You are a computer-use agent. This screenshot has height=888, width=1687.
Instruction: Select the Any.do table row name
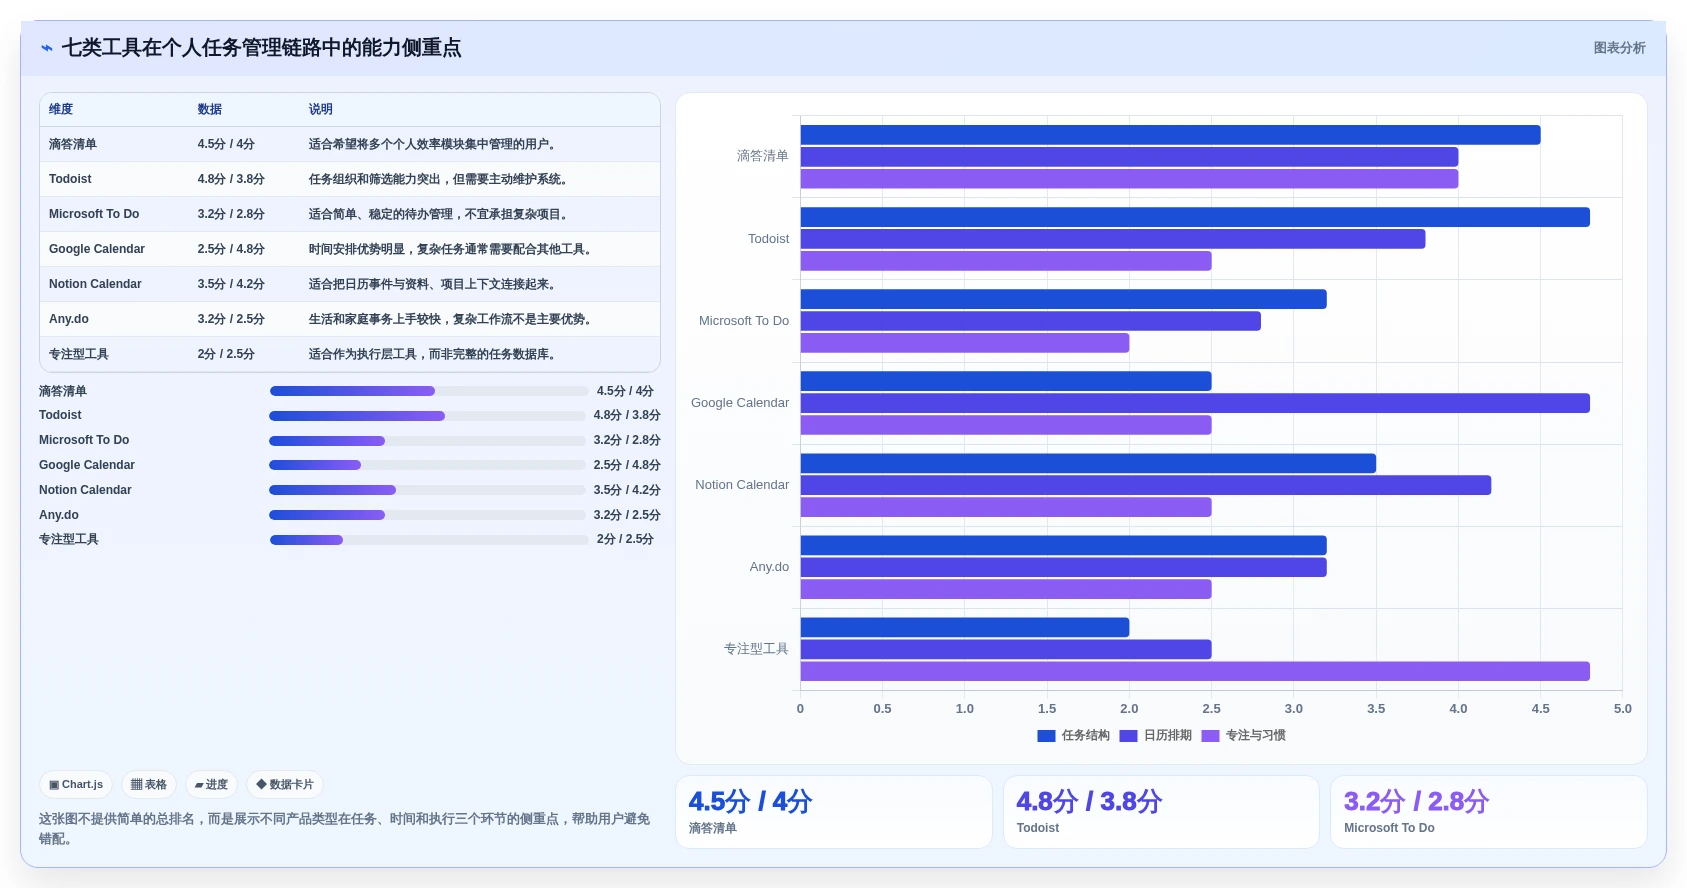tap(69, 319)
